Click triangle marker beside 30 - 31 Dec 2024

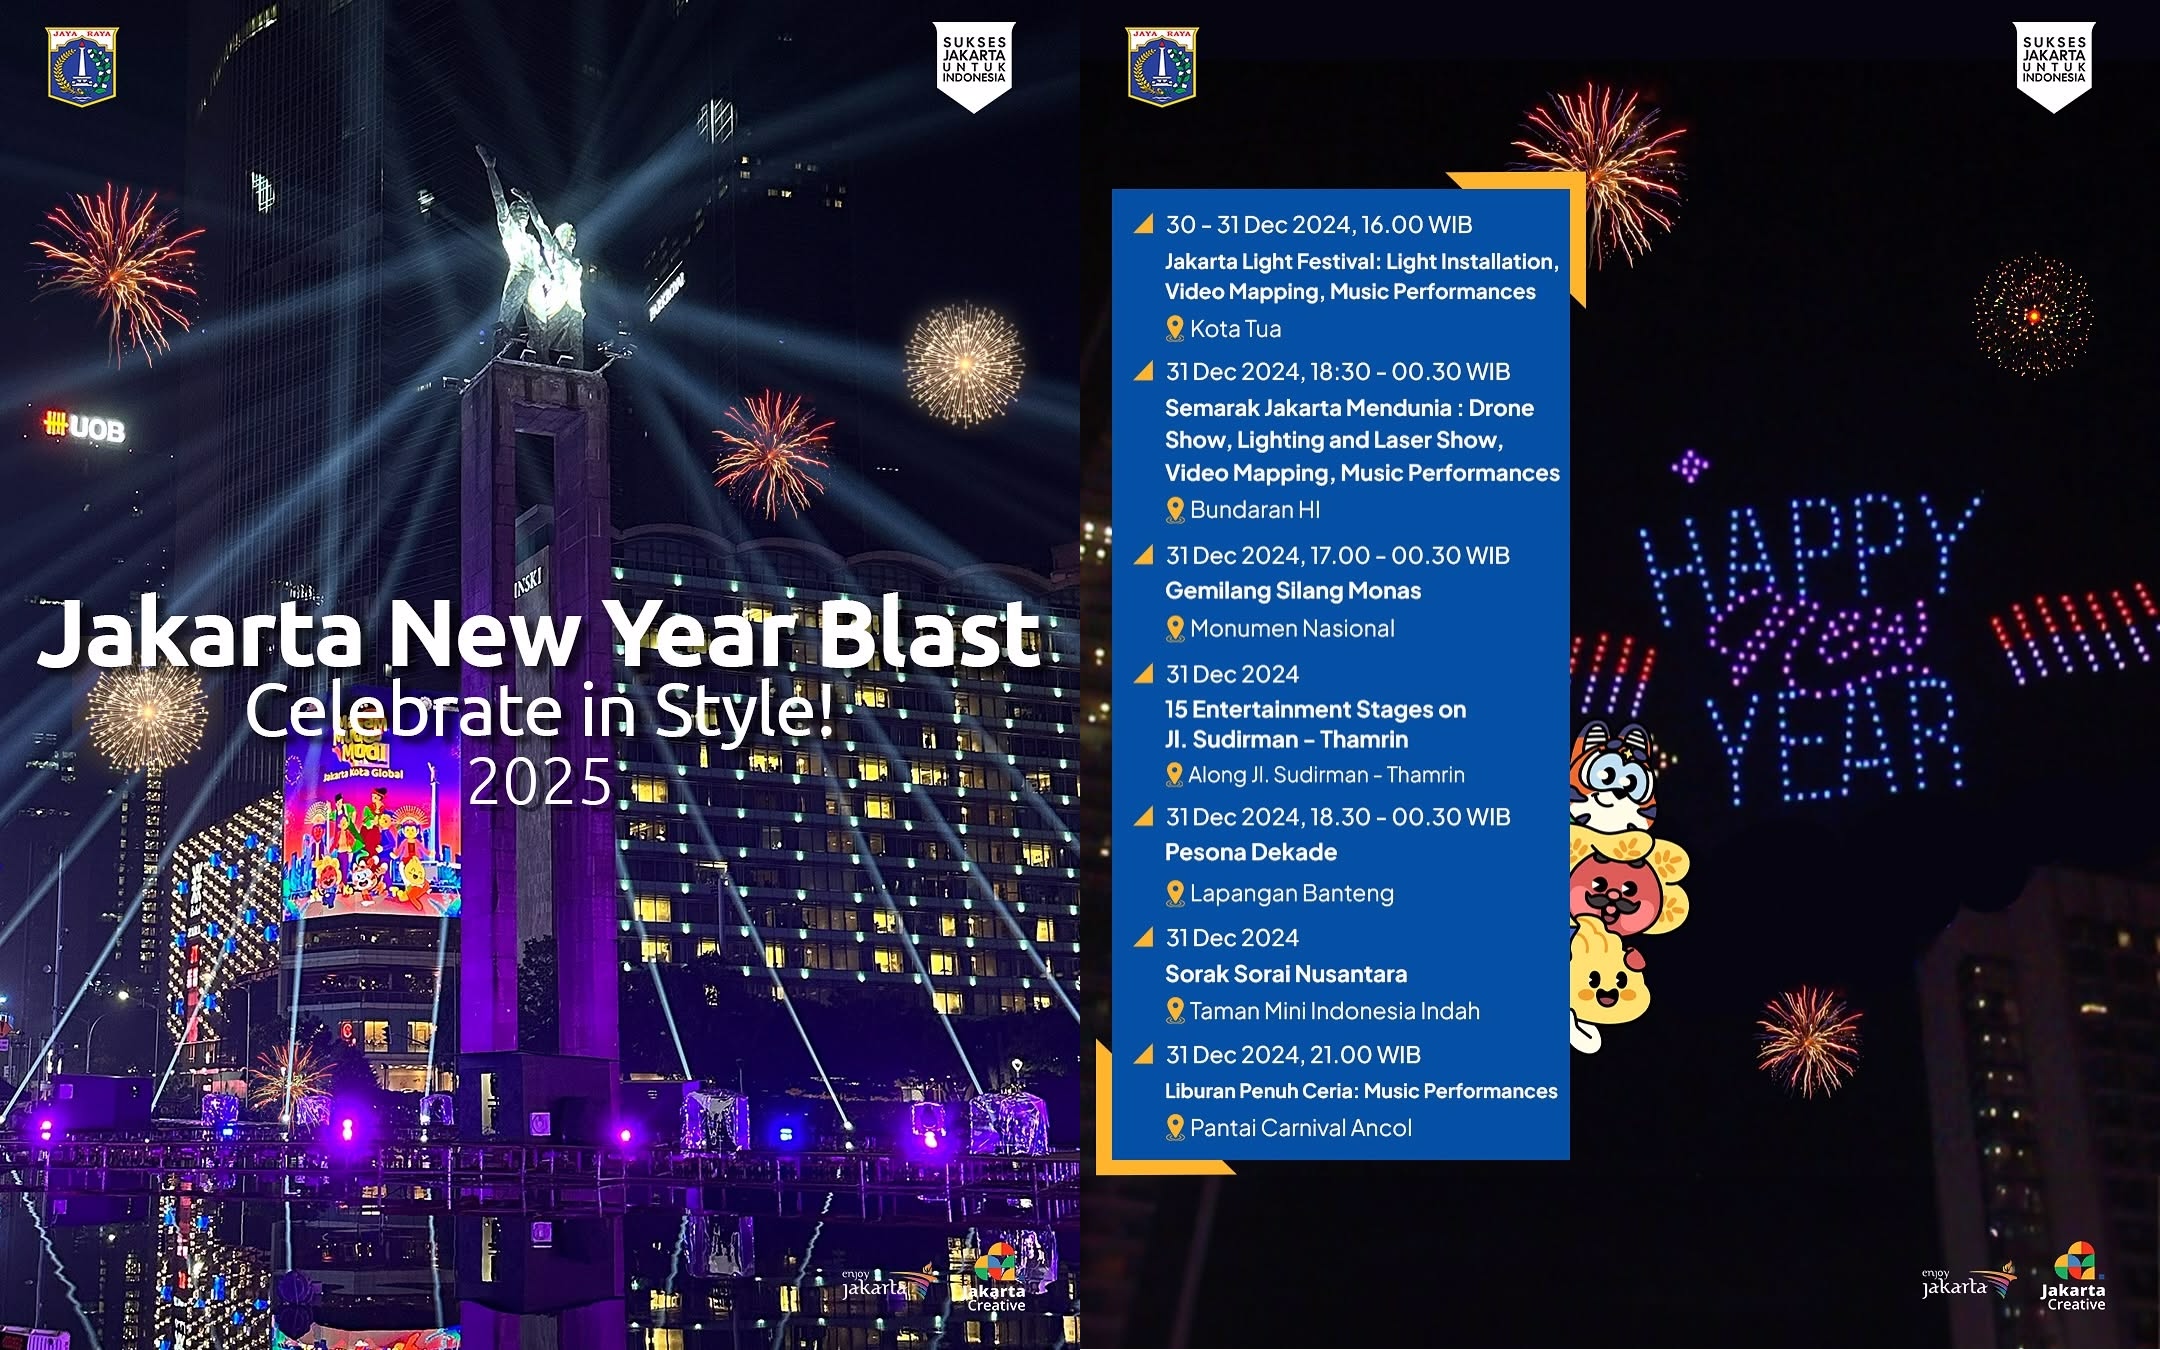[1144, 224]
